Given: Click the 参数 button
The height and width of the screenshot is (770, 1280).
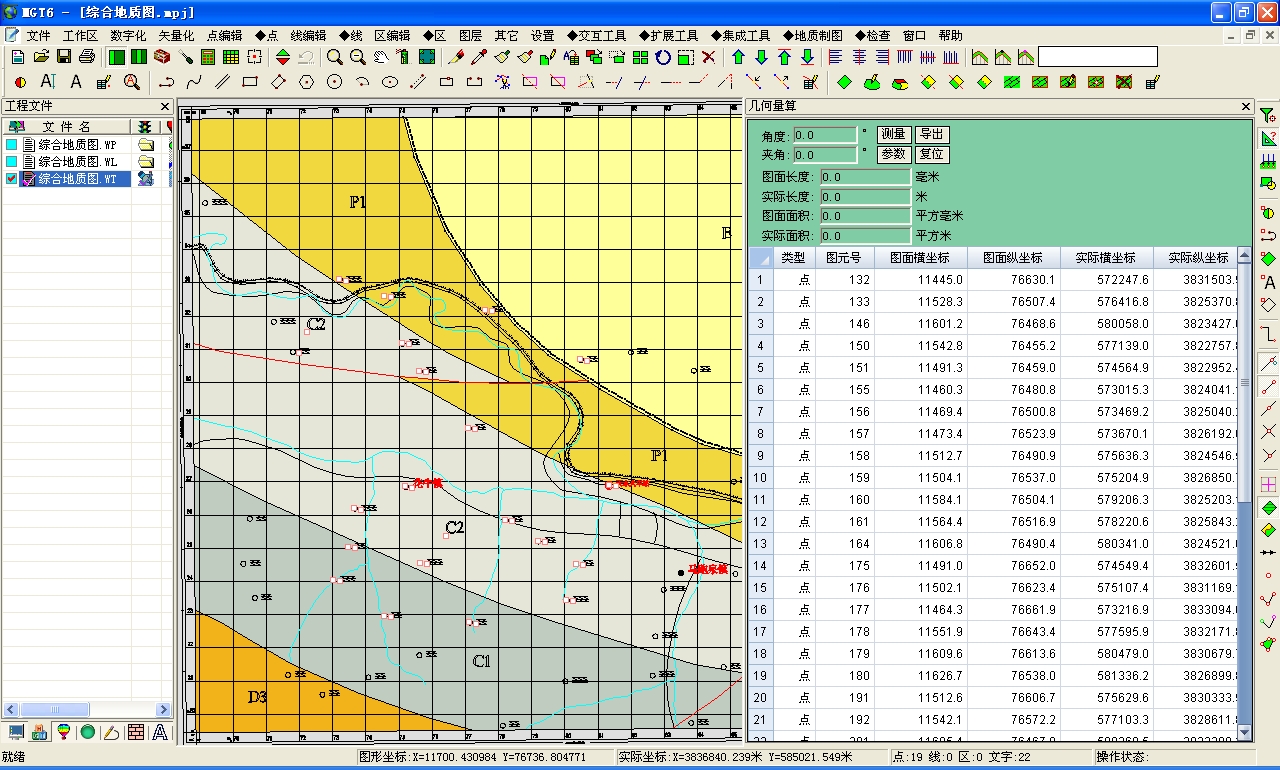Looking at the screenshot, I should (893, 154).
